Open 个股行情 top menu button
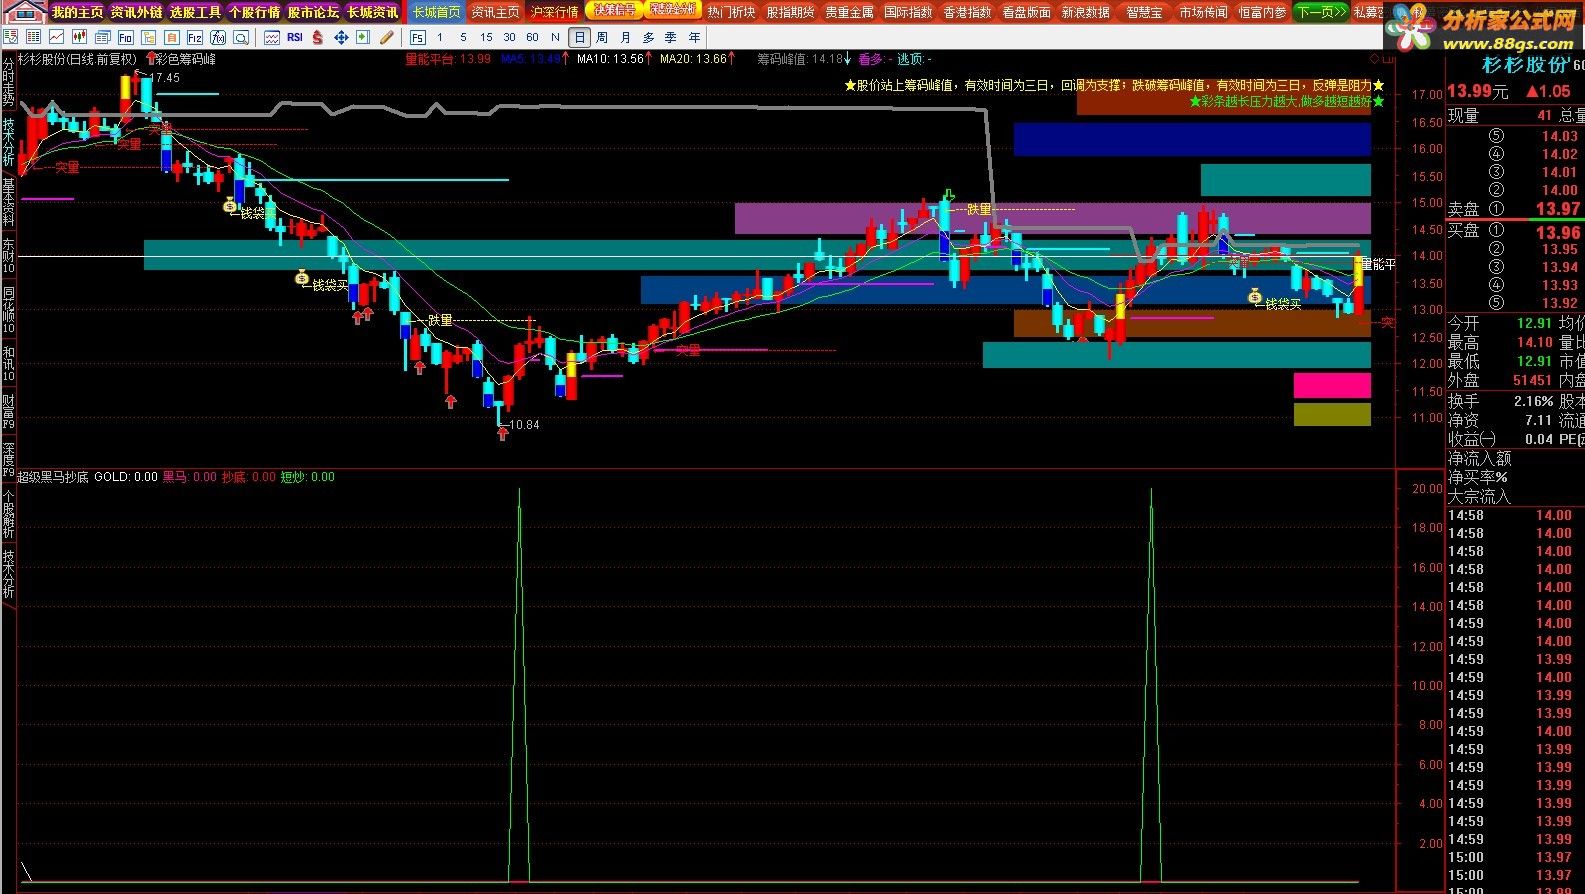The image size is (1585, 894). click(254, 12)
